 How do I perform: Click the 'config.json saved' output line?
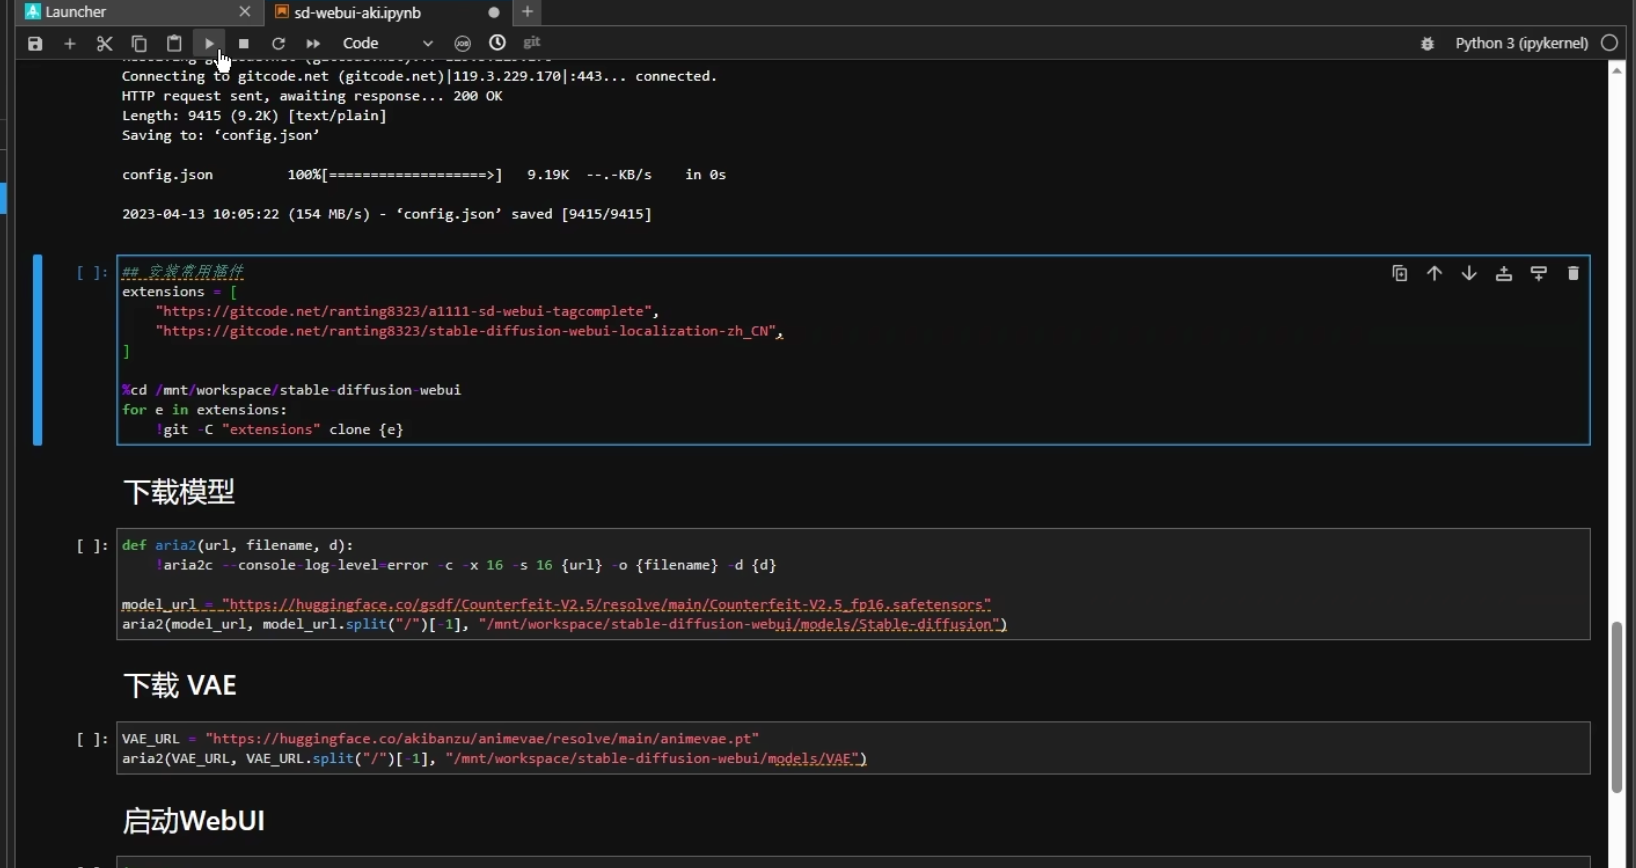coord(387,214)
